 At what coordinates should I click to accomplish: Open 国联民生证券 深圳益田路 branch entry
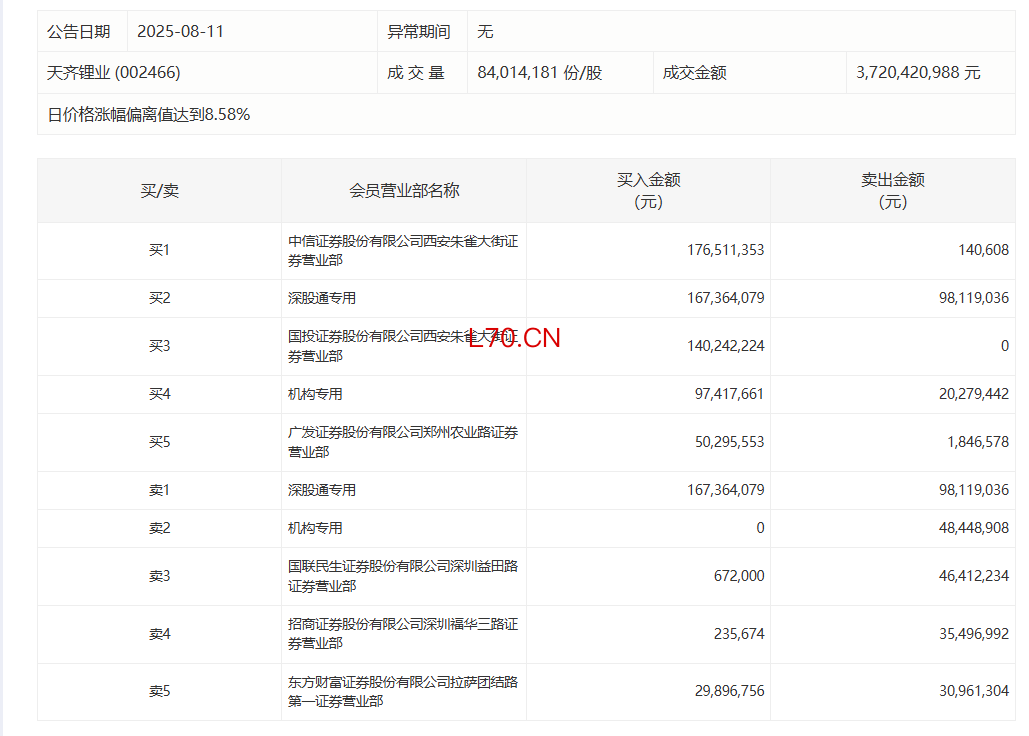pos(403,576)
